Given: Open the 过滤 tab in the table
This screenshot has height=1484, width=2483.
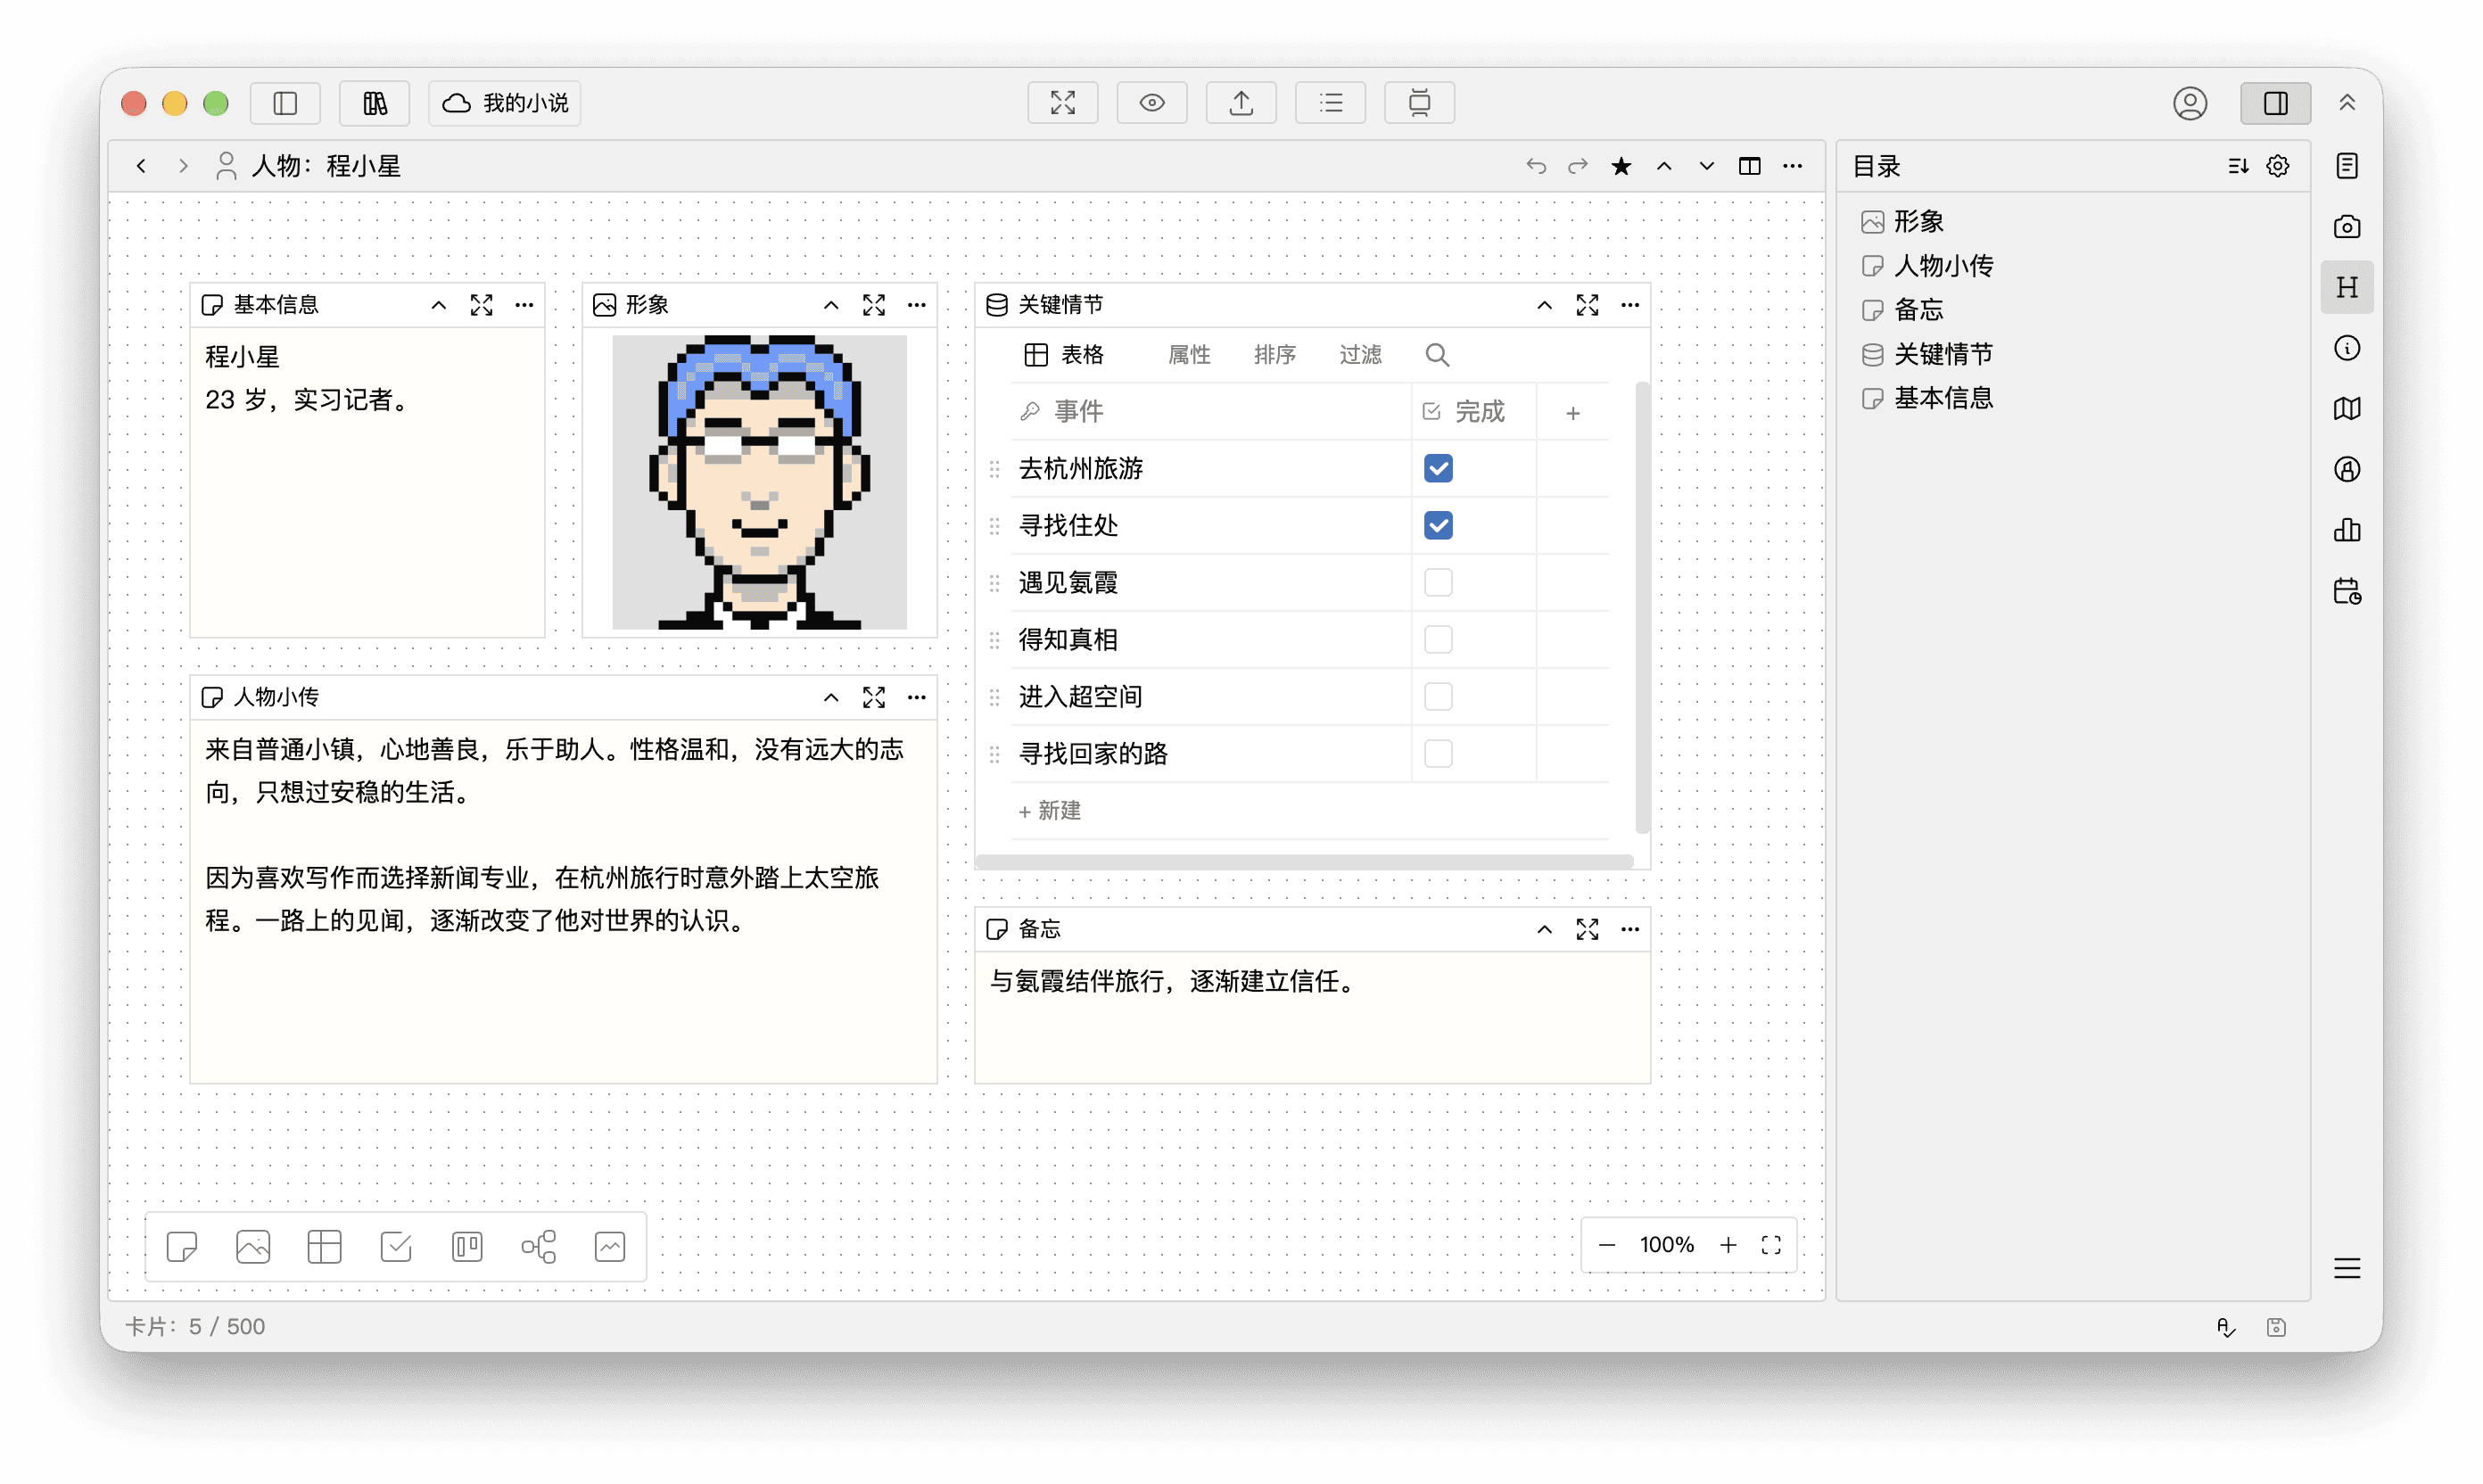Looking at the screenshot, I should (x=1359, y=355).
